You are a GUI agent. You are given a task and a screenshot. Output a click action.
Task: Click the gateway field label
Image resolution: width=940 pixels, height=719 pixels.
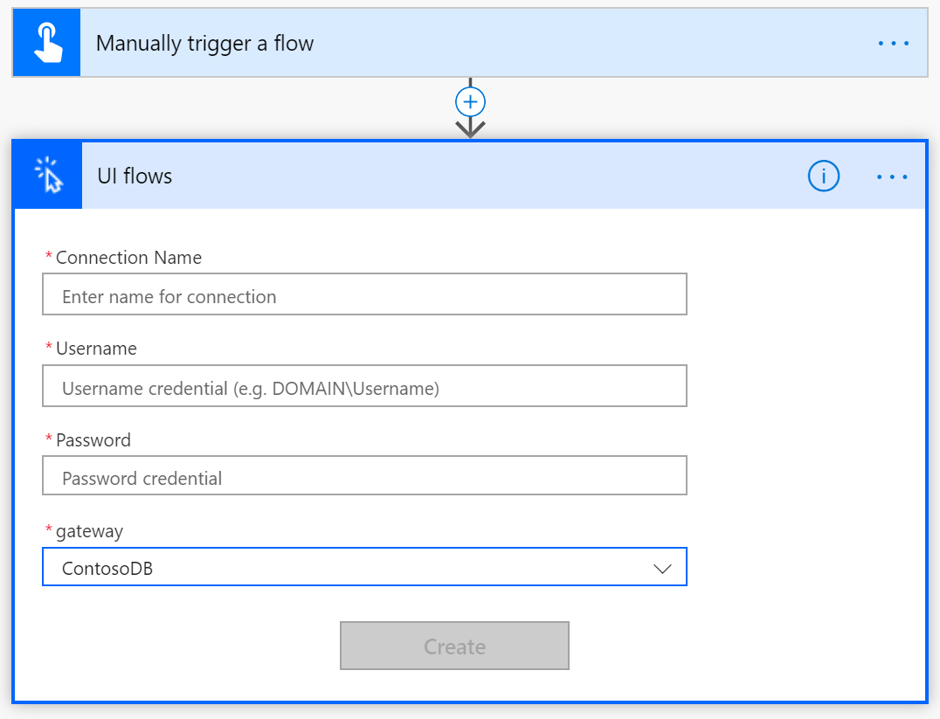point(89,532)
